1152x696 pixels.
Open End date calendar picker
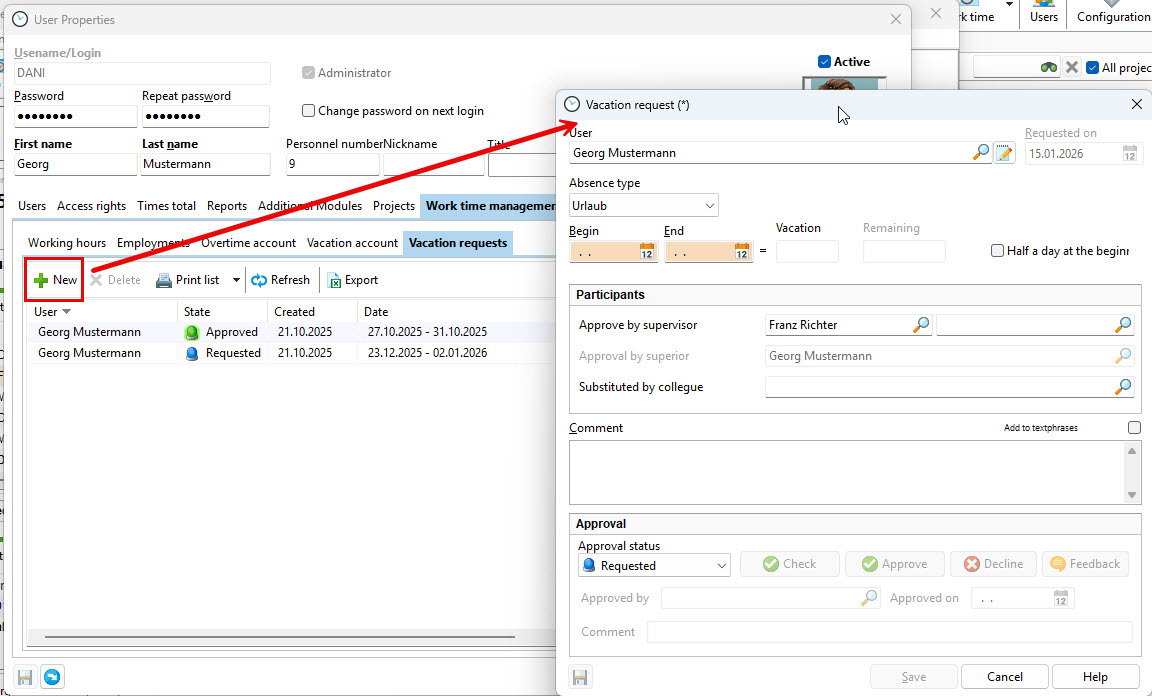(x=741, y=252)
